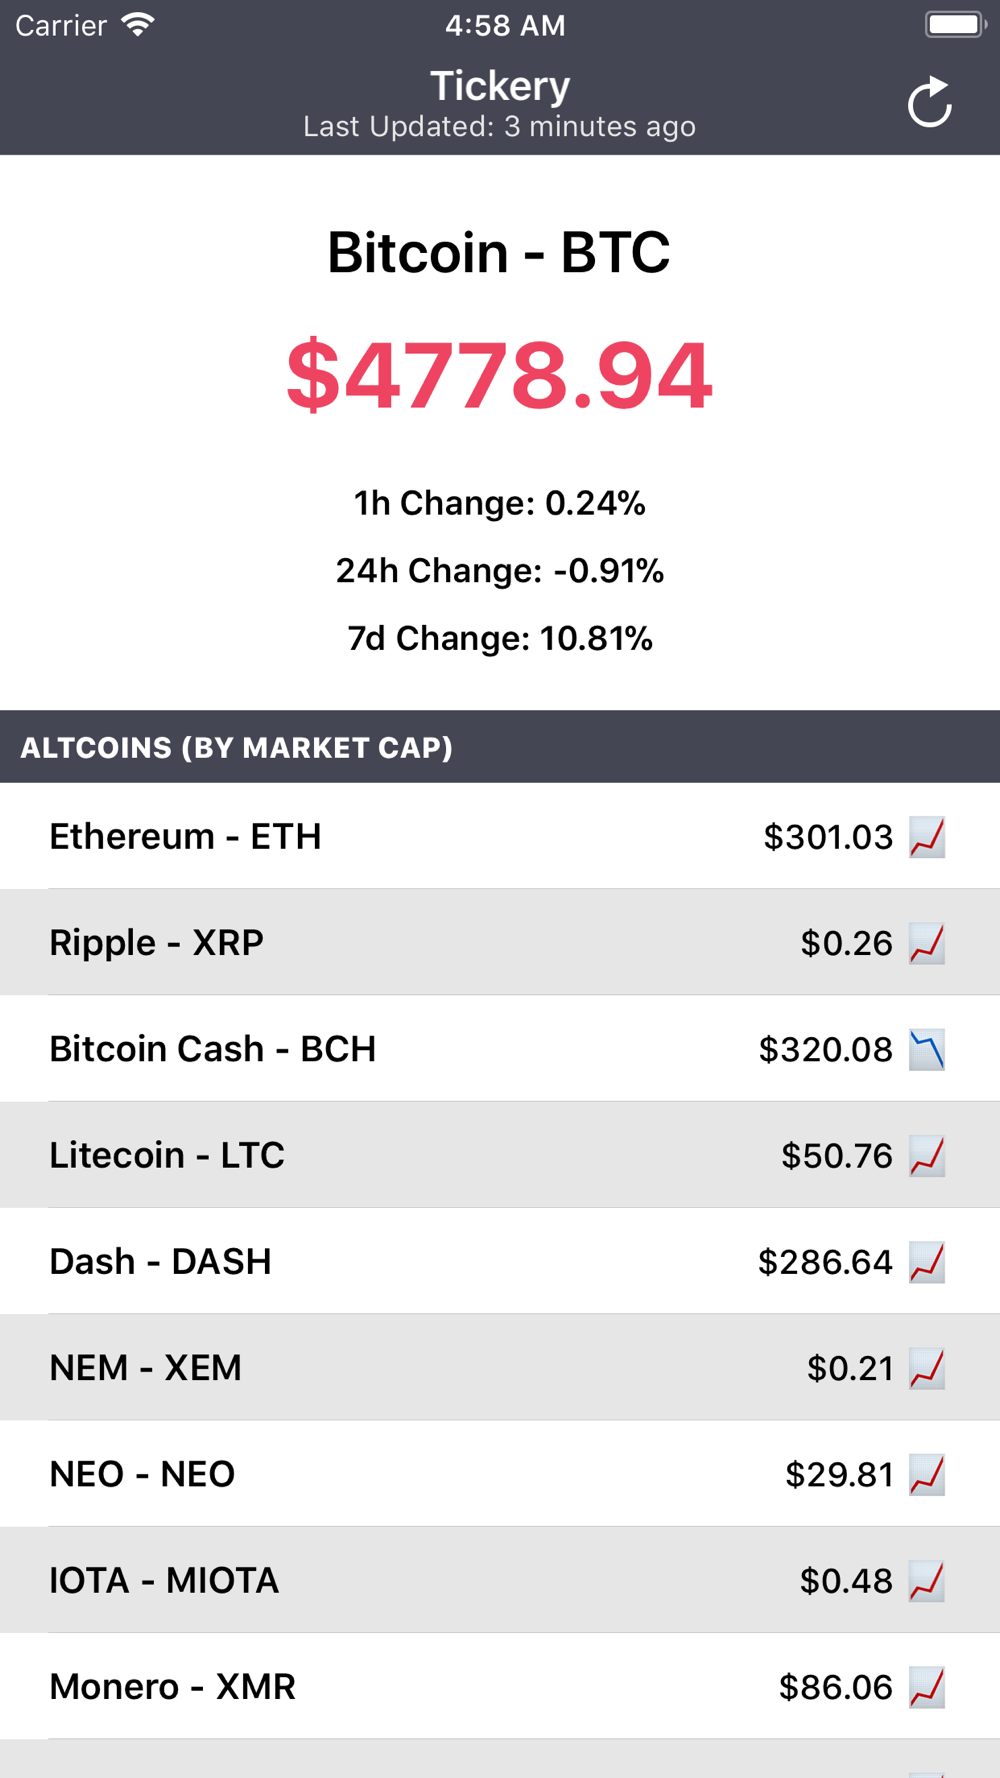
Task: Click the IOTA trend chart icon
Action: pos(927,1581)
